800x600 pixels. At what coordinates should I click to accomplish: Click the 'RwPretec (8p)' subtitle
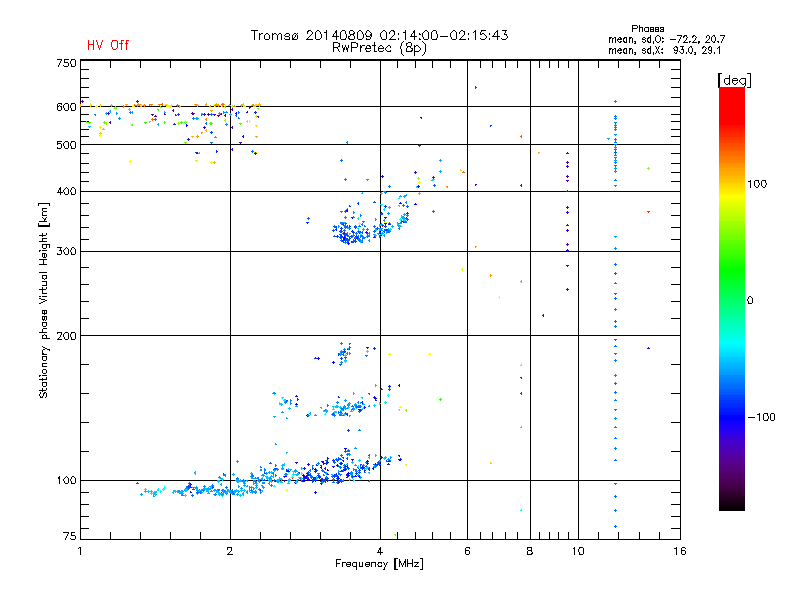(x=379, y=48)
